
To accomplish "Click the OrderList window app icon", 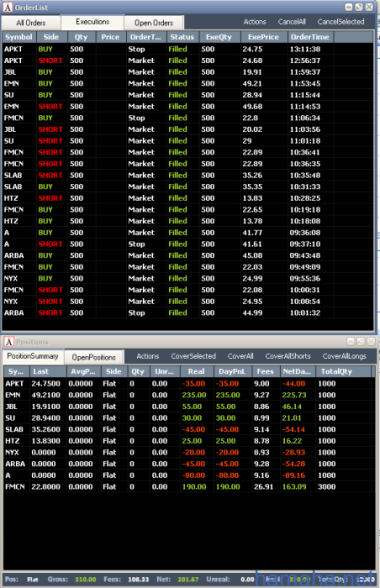I will coord(8,7).
